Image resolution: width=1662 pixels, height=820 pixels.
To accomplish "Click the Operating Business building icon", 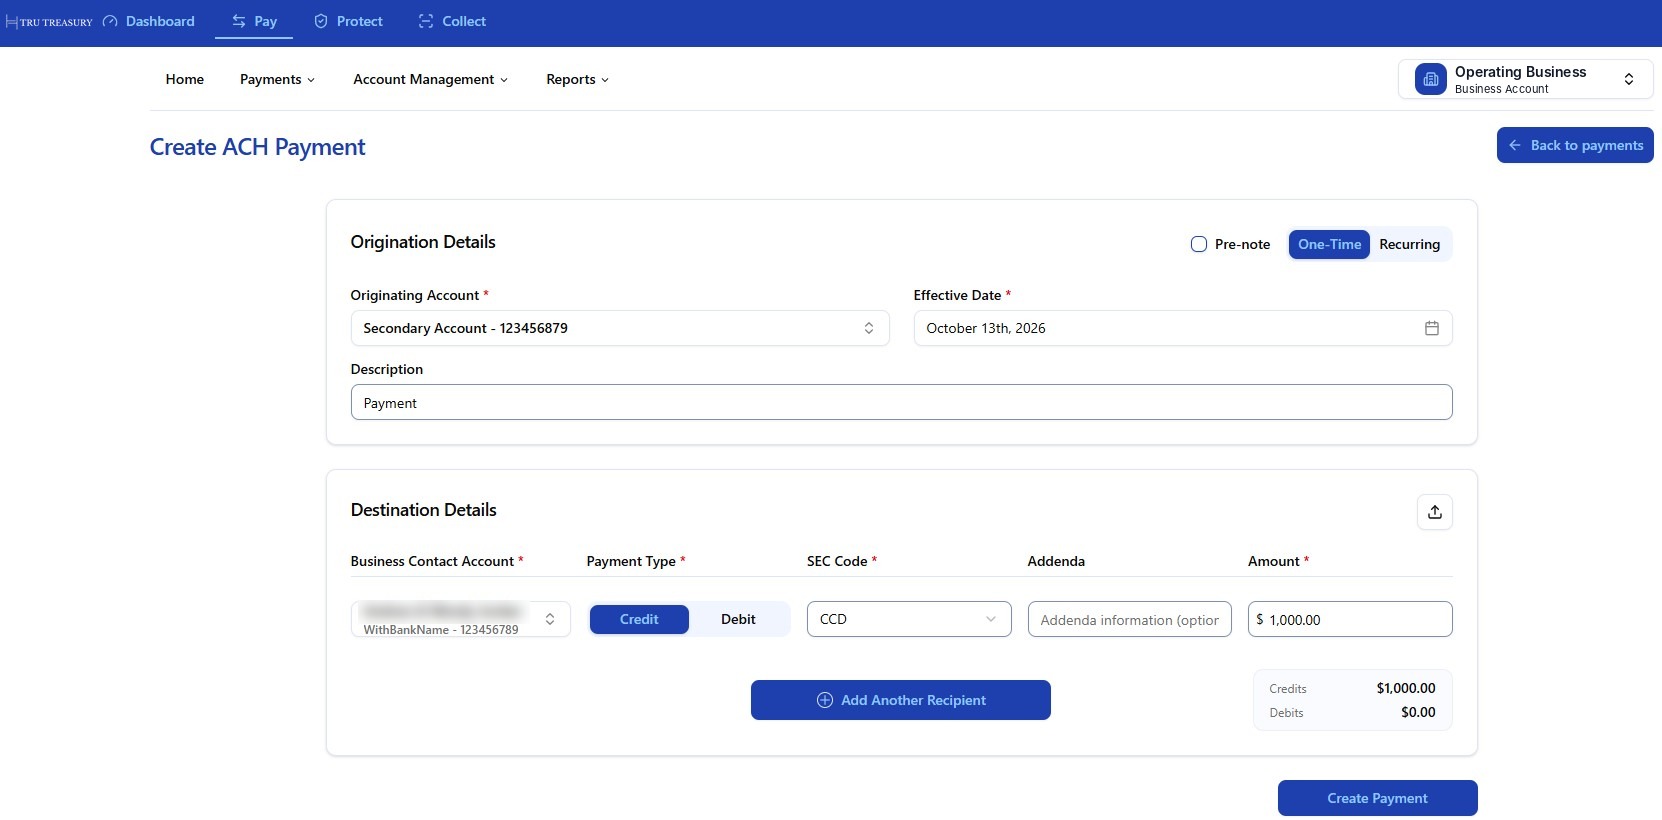I will pyautogui.click(x=1431, y=79).
